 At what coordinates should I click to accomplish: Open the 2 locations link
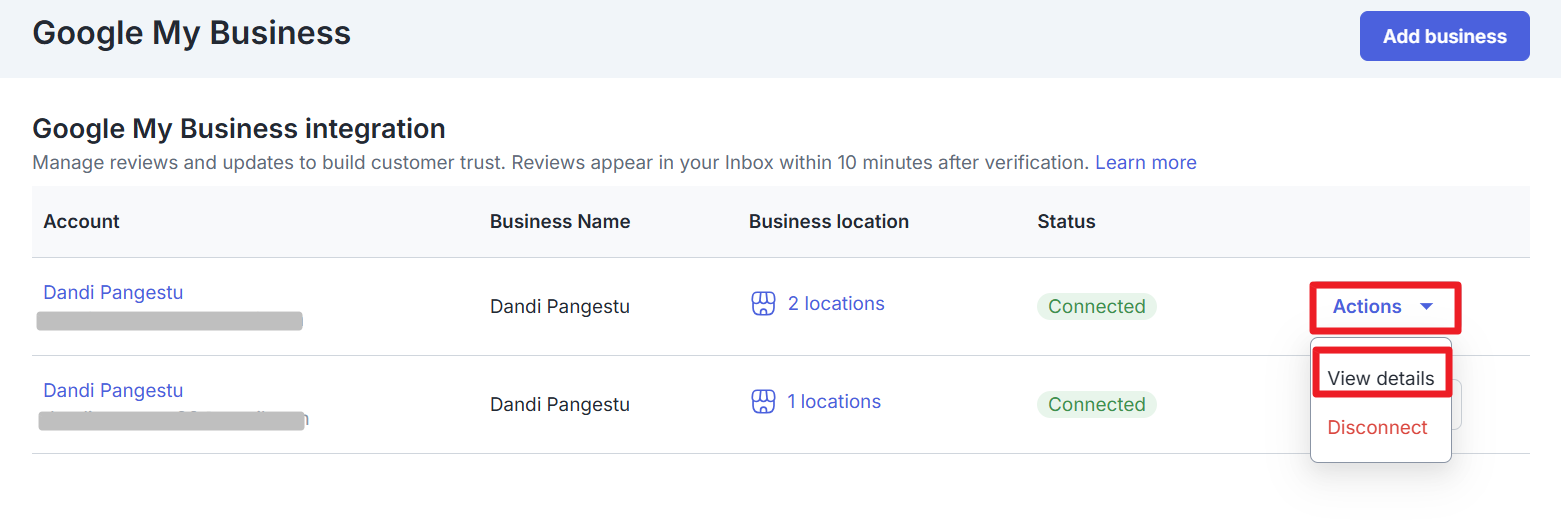pos(836,303)
